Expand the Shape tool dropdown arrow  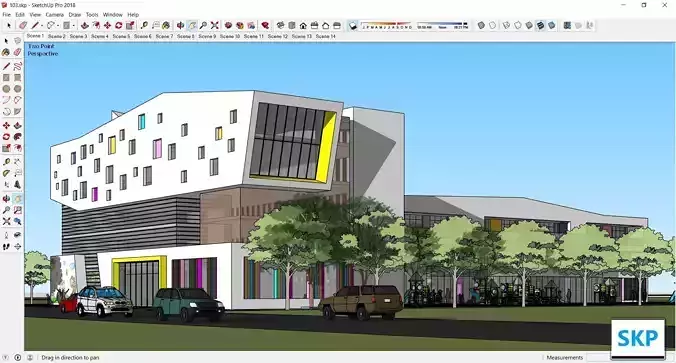click(x=74, y=26)
